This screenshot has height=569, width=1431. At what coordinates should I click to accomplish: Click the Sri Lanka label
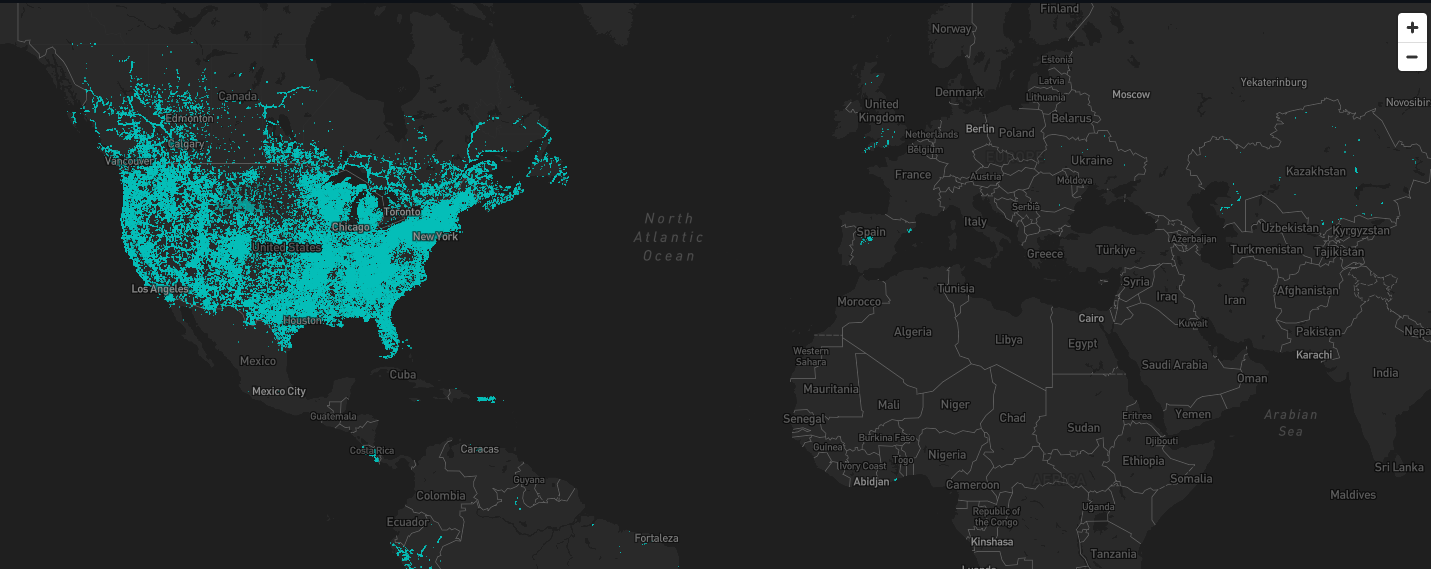click(1399, 467)
